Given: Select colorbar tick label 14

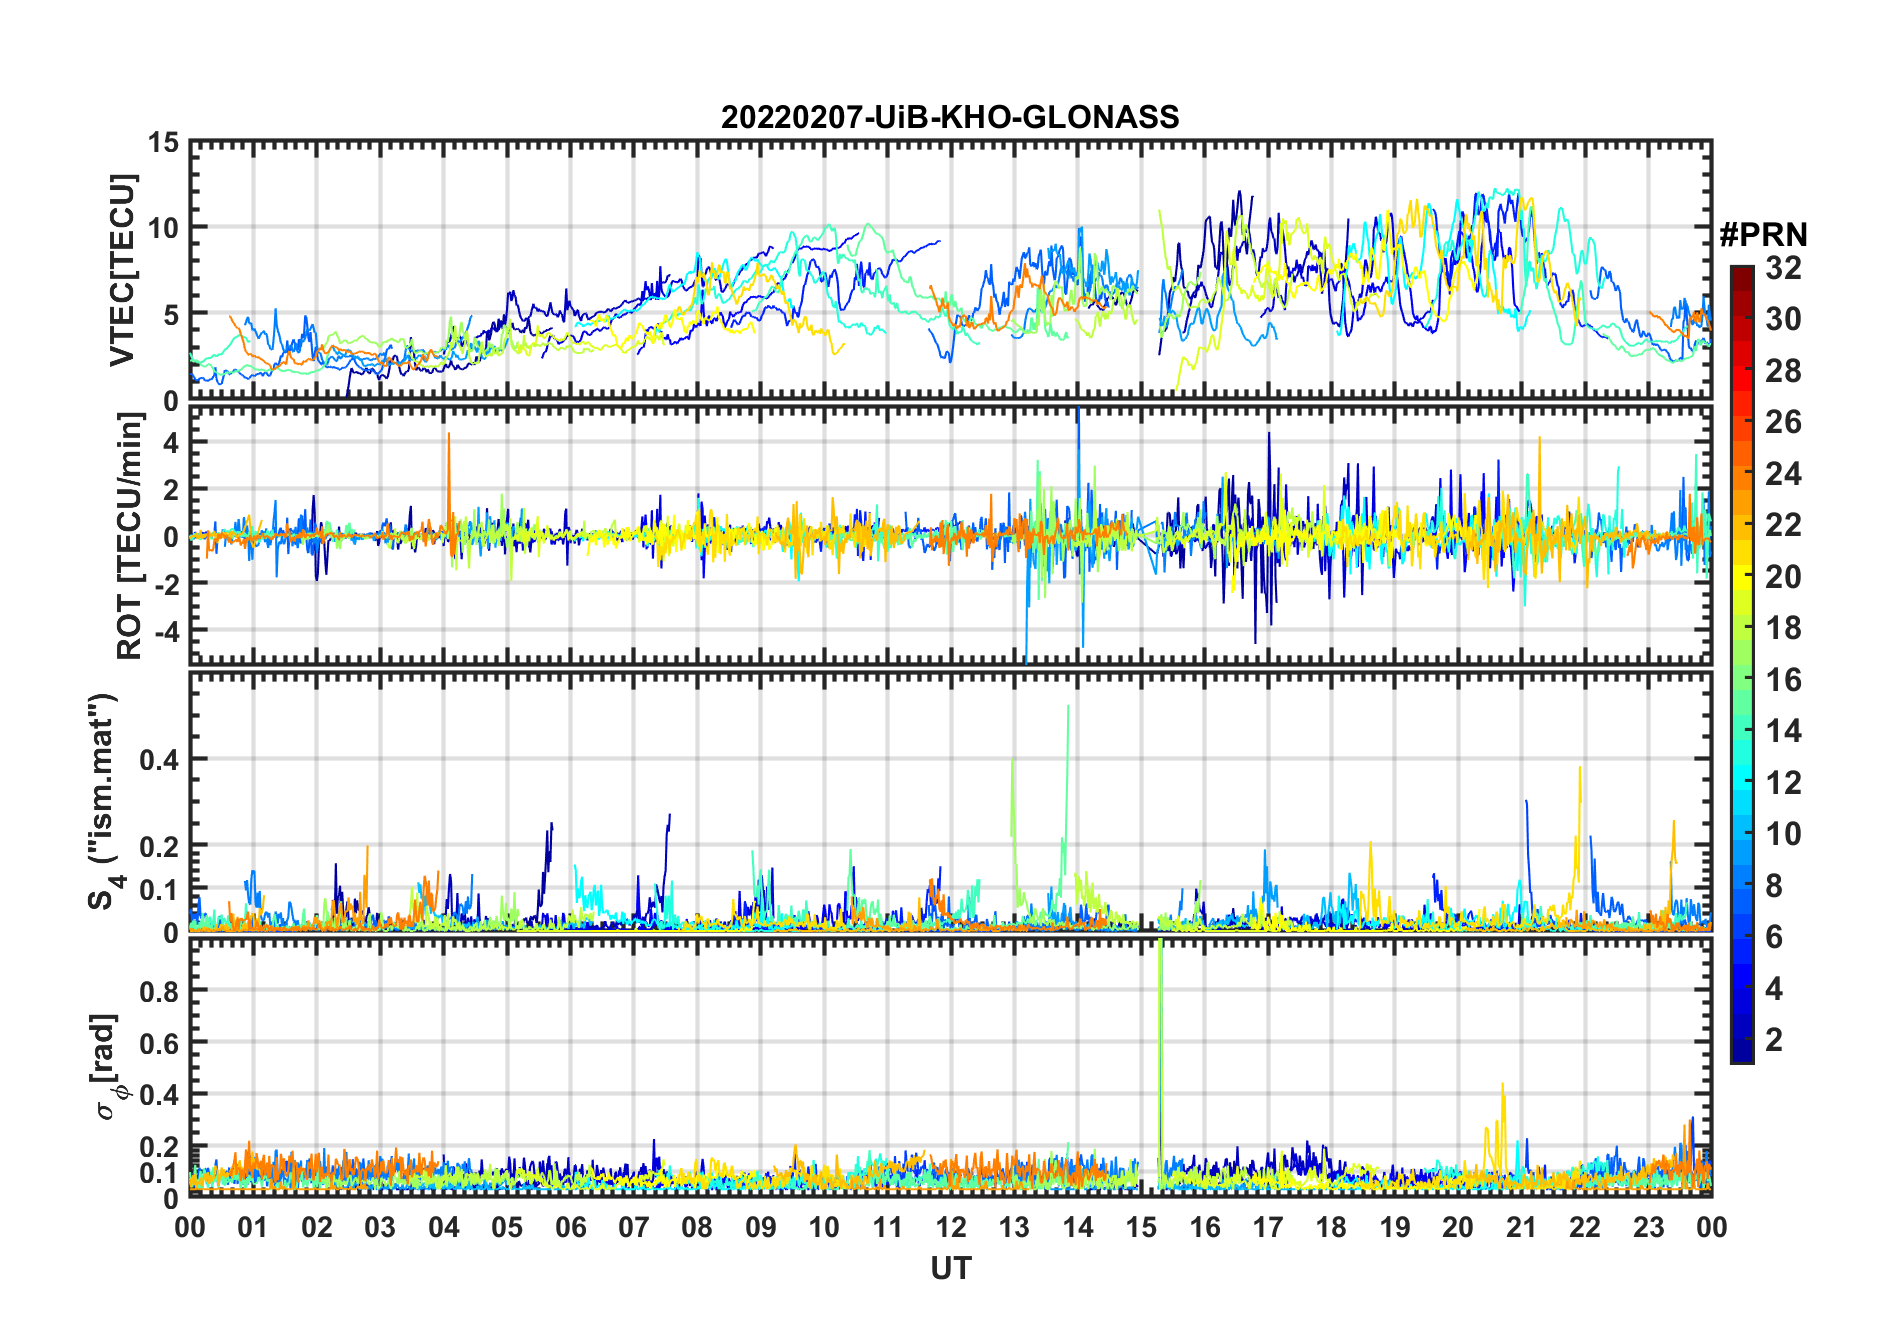Looking at the screenshot, I should [1784, 731].
